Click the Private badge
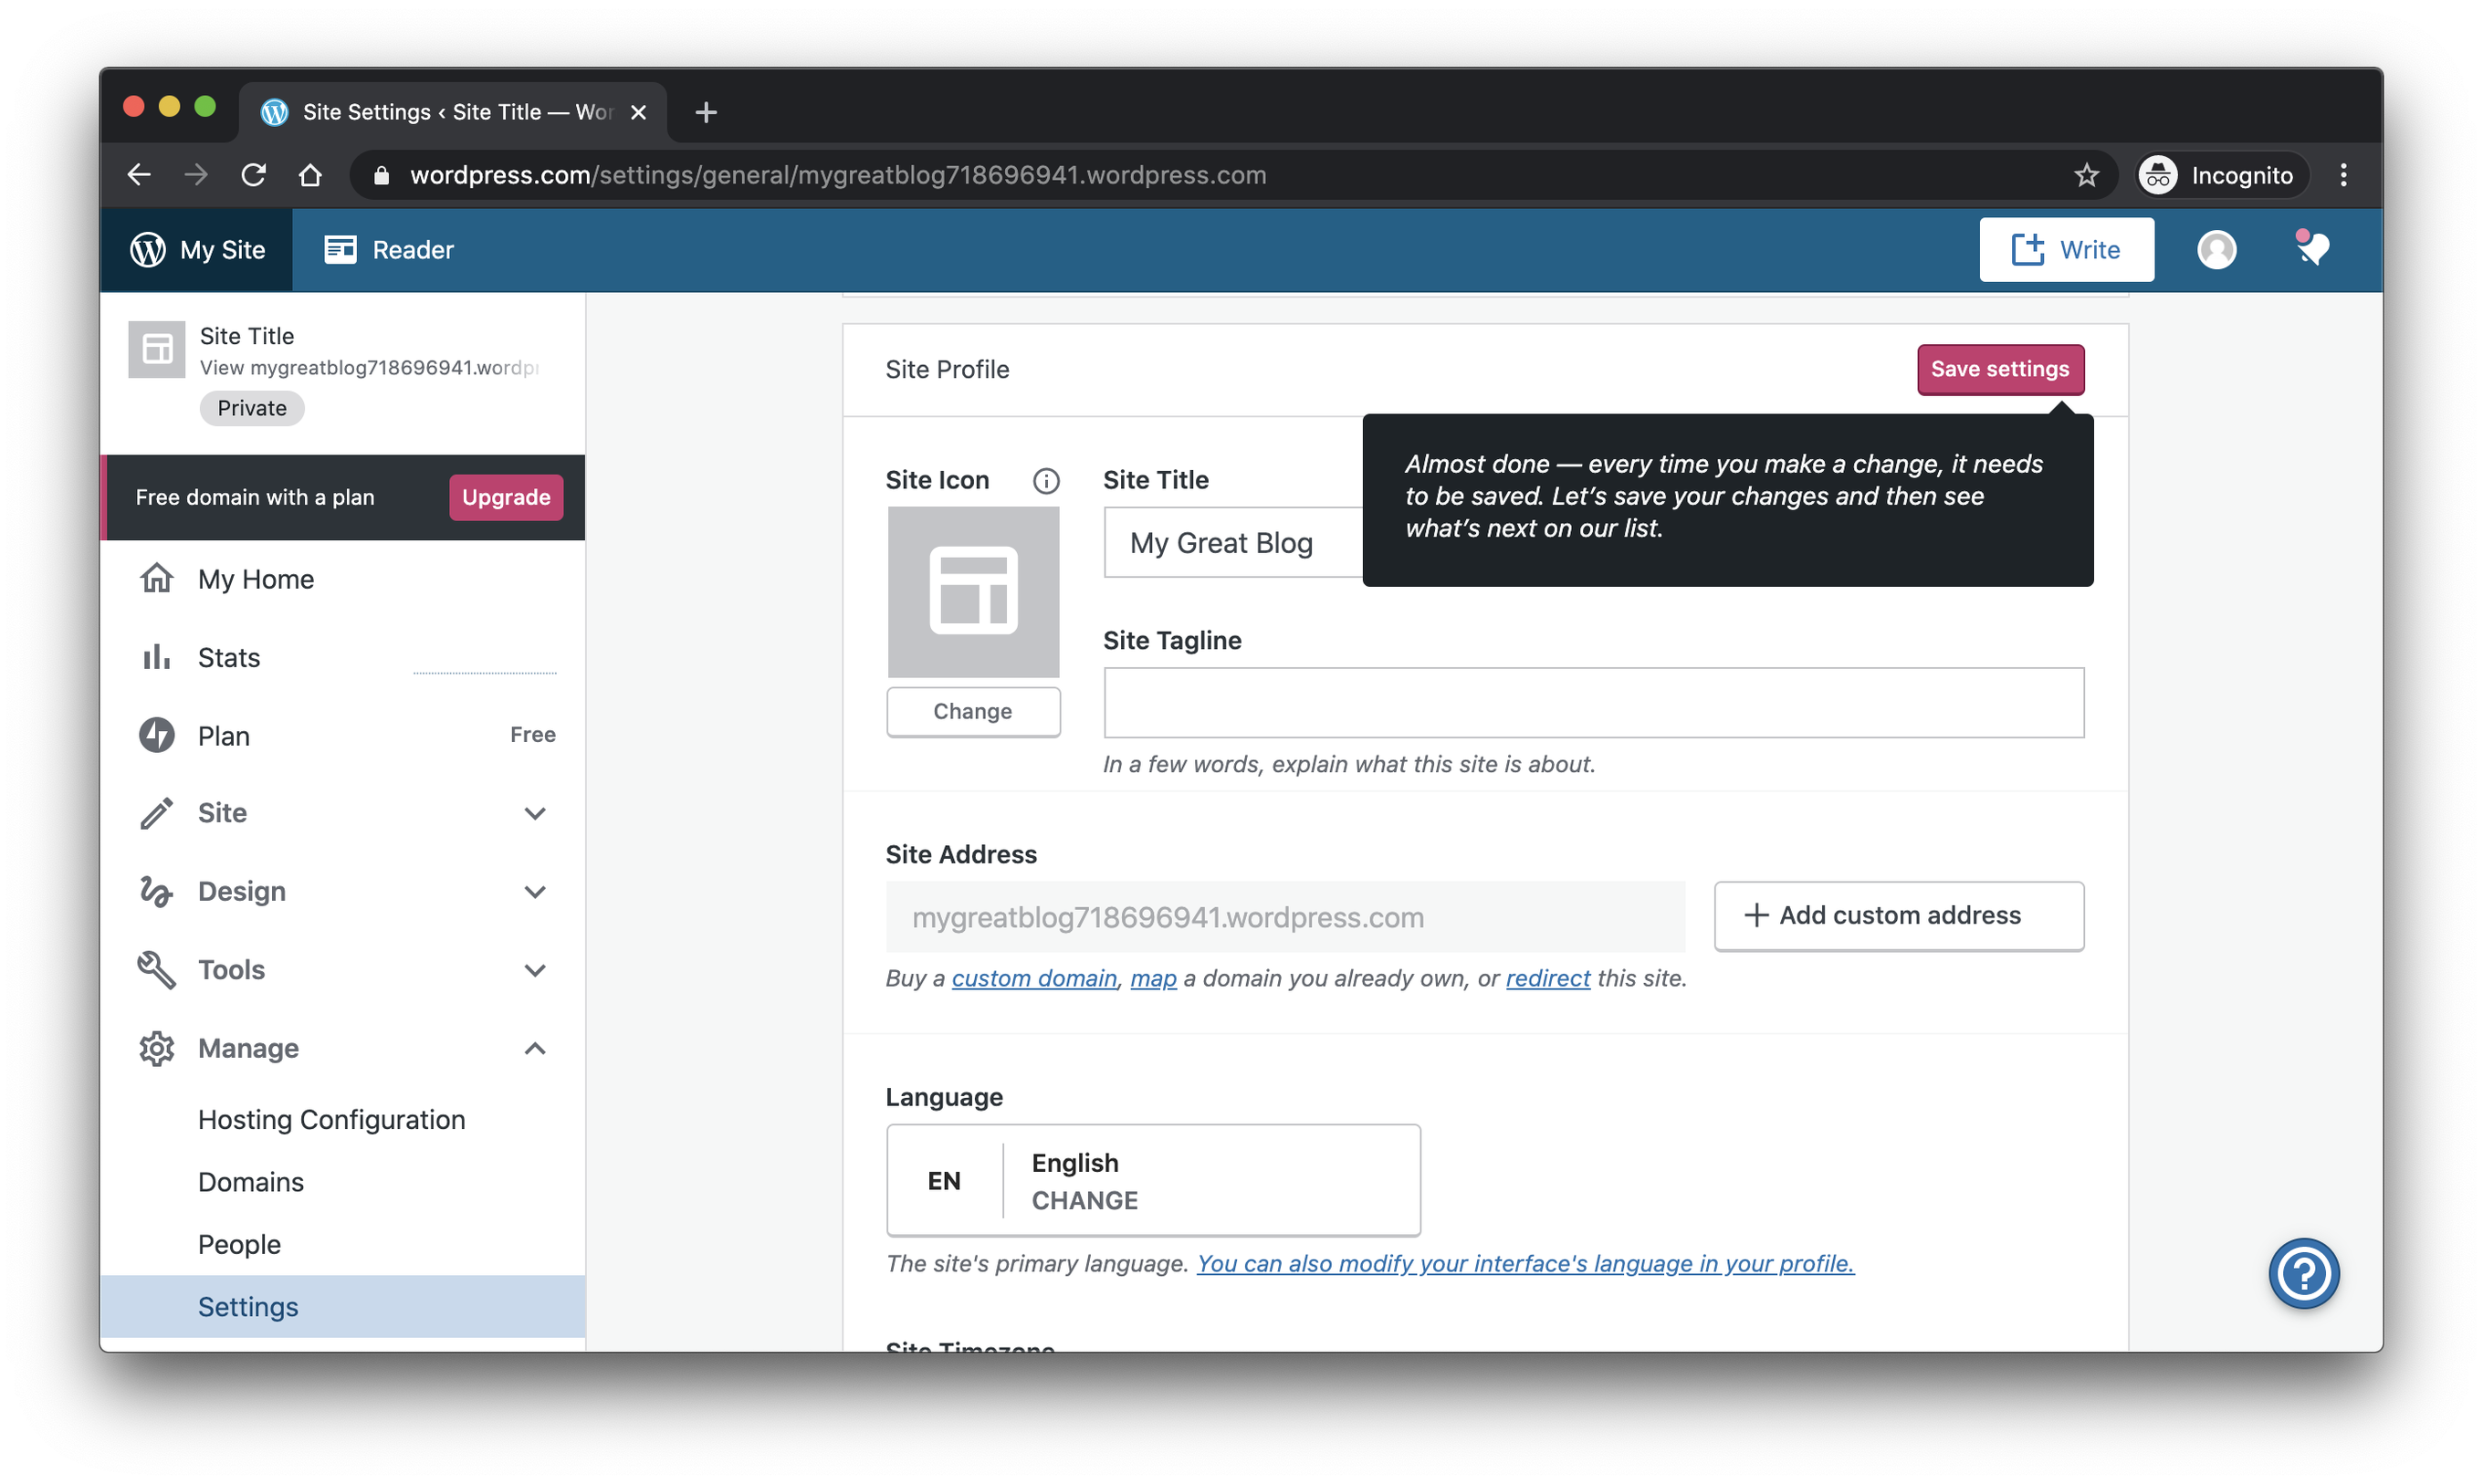The width and height of the screenshot is (2483, 1484). tap(252, 408)
